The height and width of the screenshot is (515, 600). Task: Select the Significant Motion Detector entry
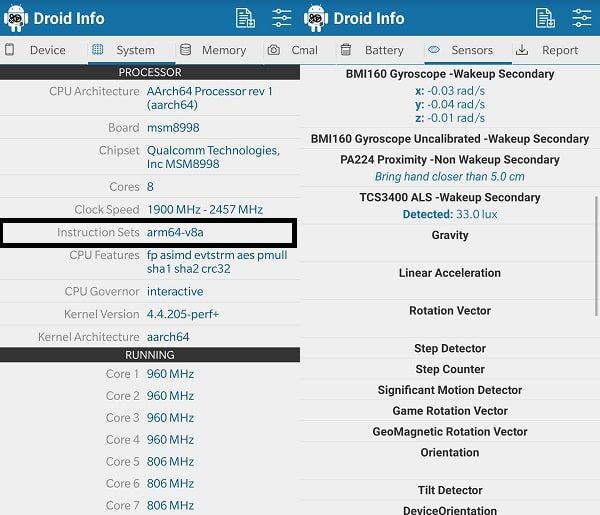tap(450, 390)
